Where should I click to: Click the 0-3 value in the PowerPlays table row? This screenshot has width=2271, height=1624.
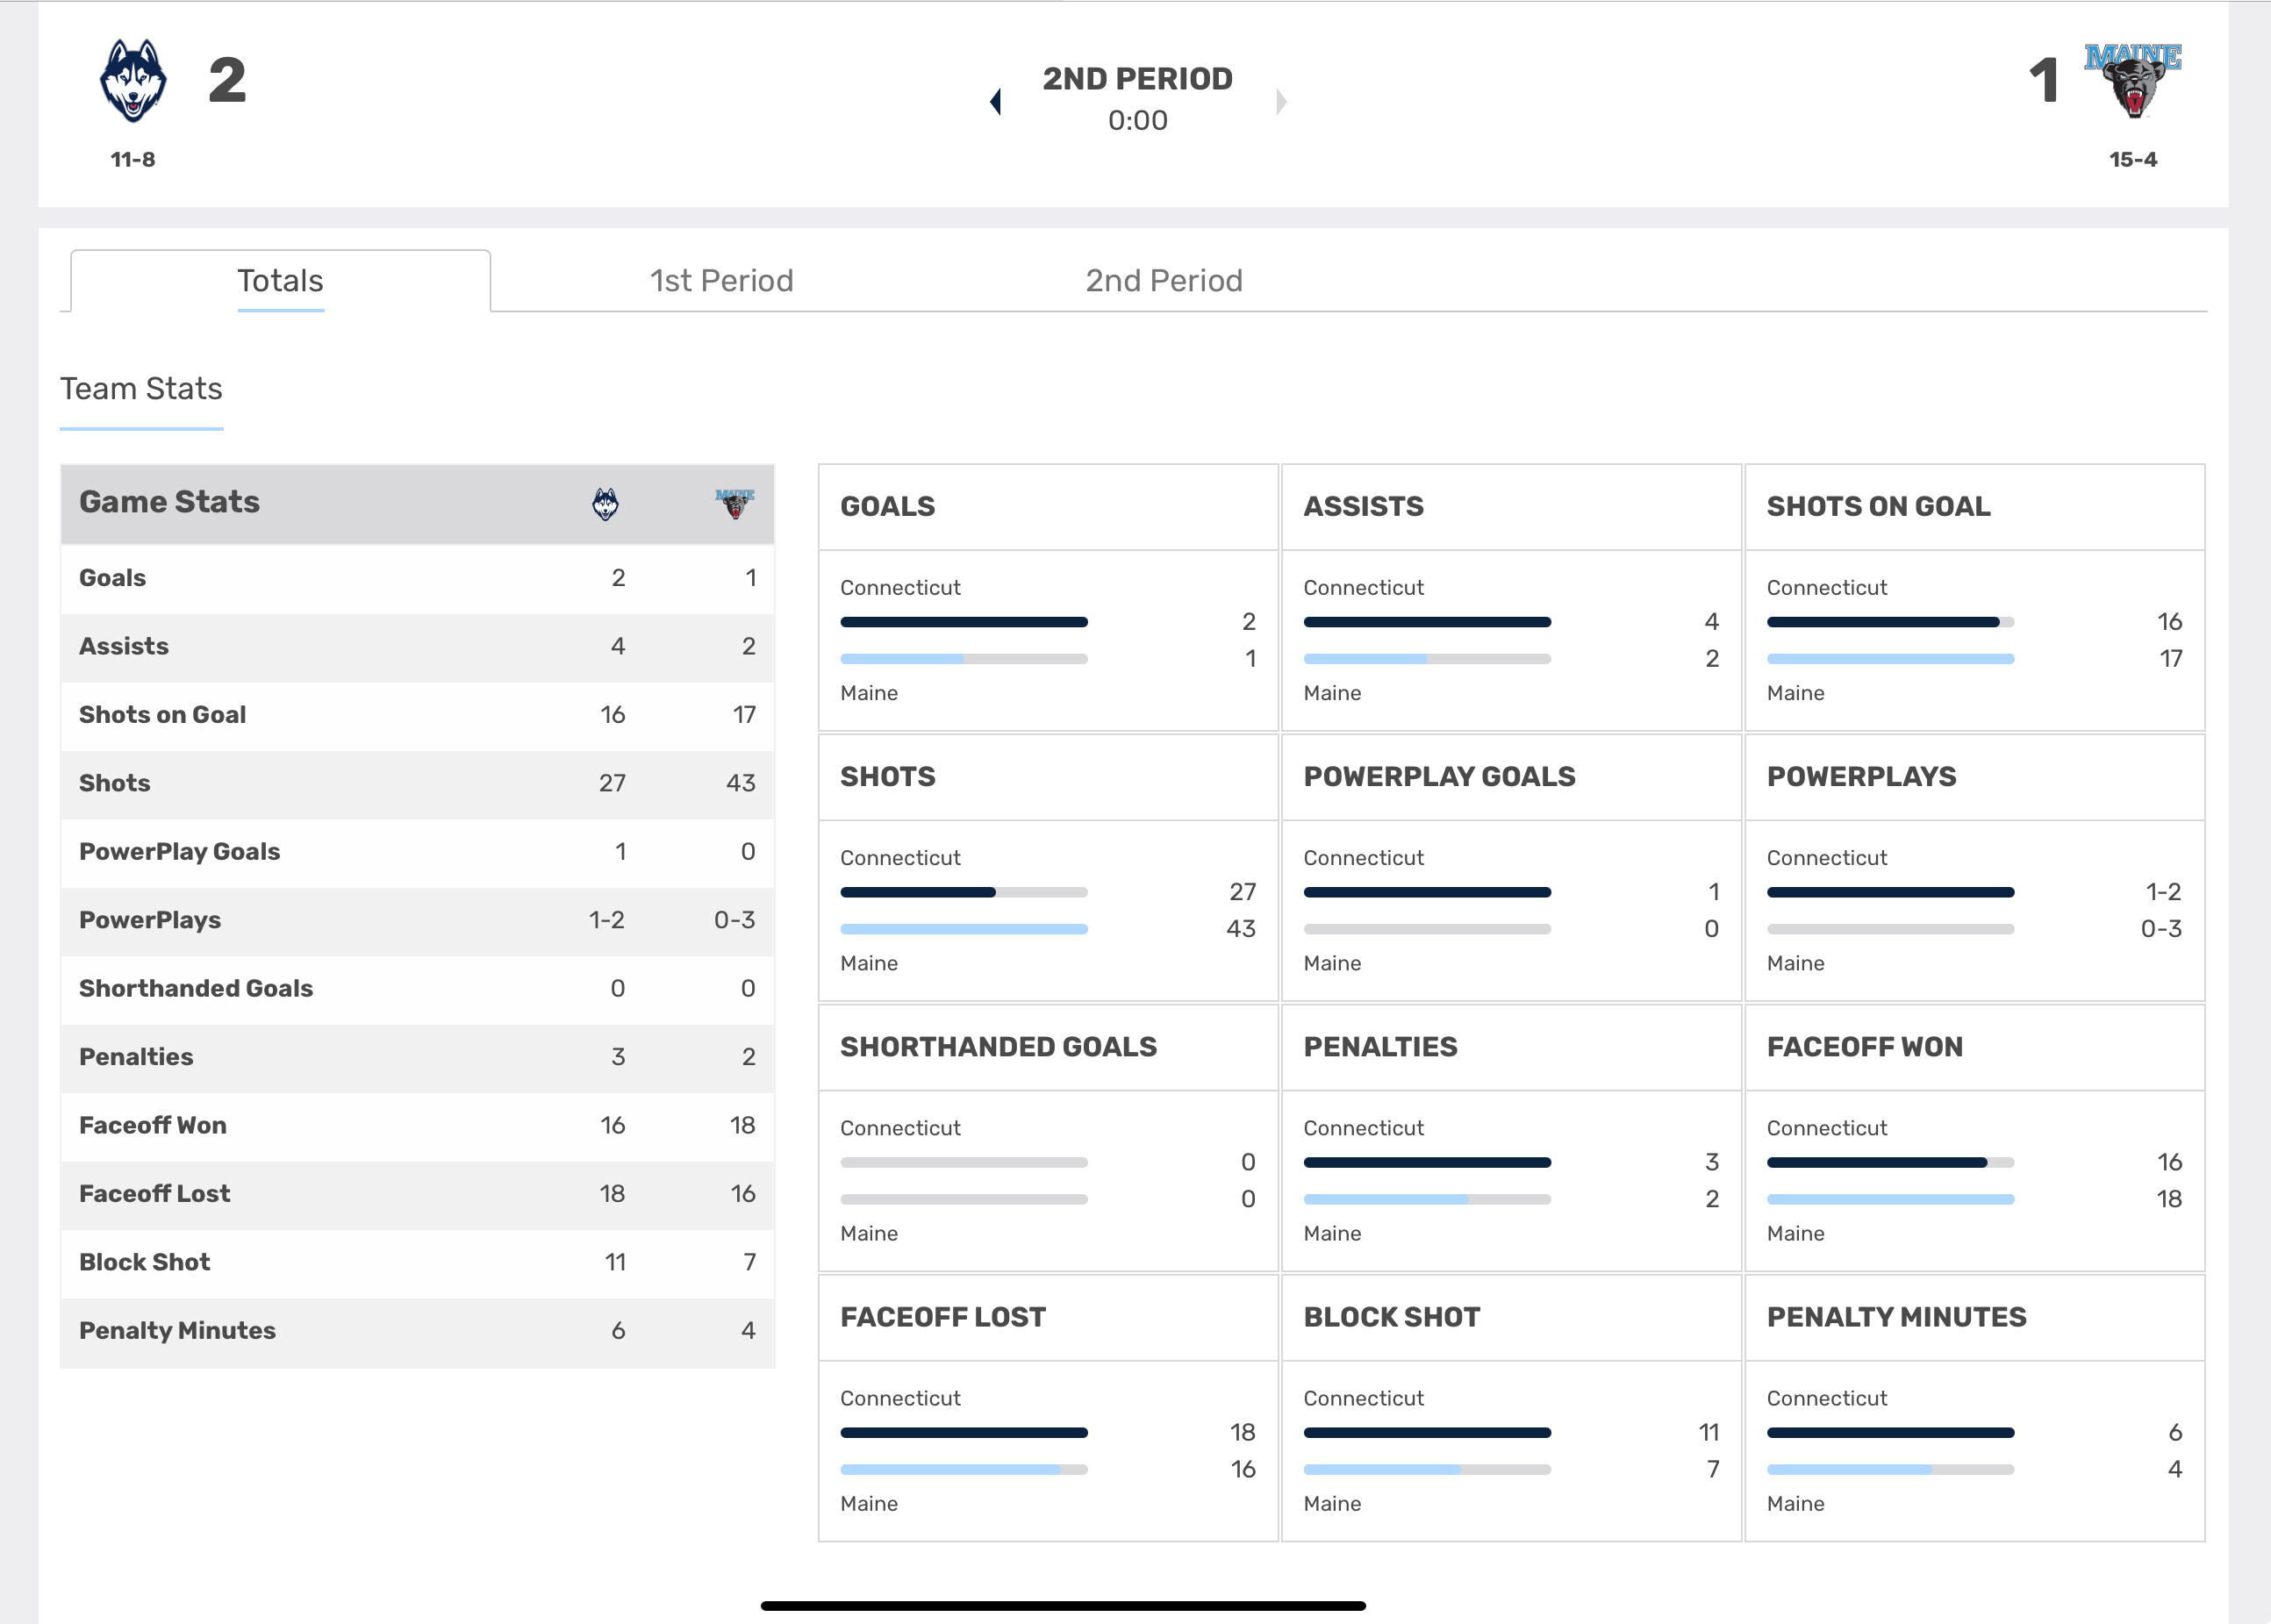coord(734,920)
